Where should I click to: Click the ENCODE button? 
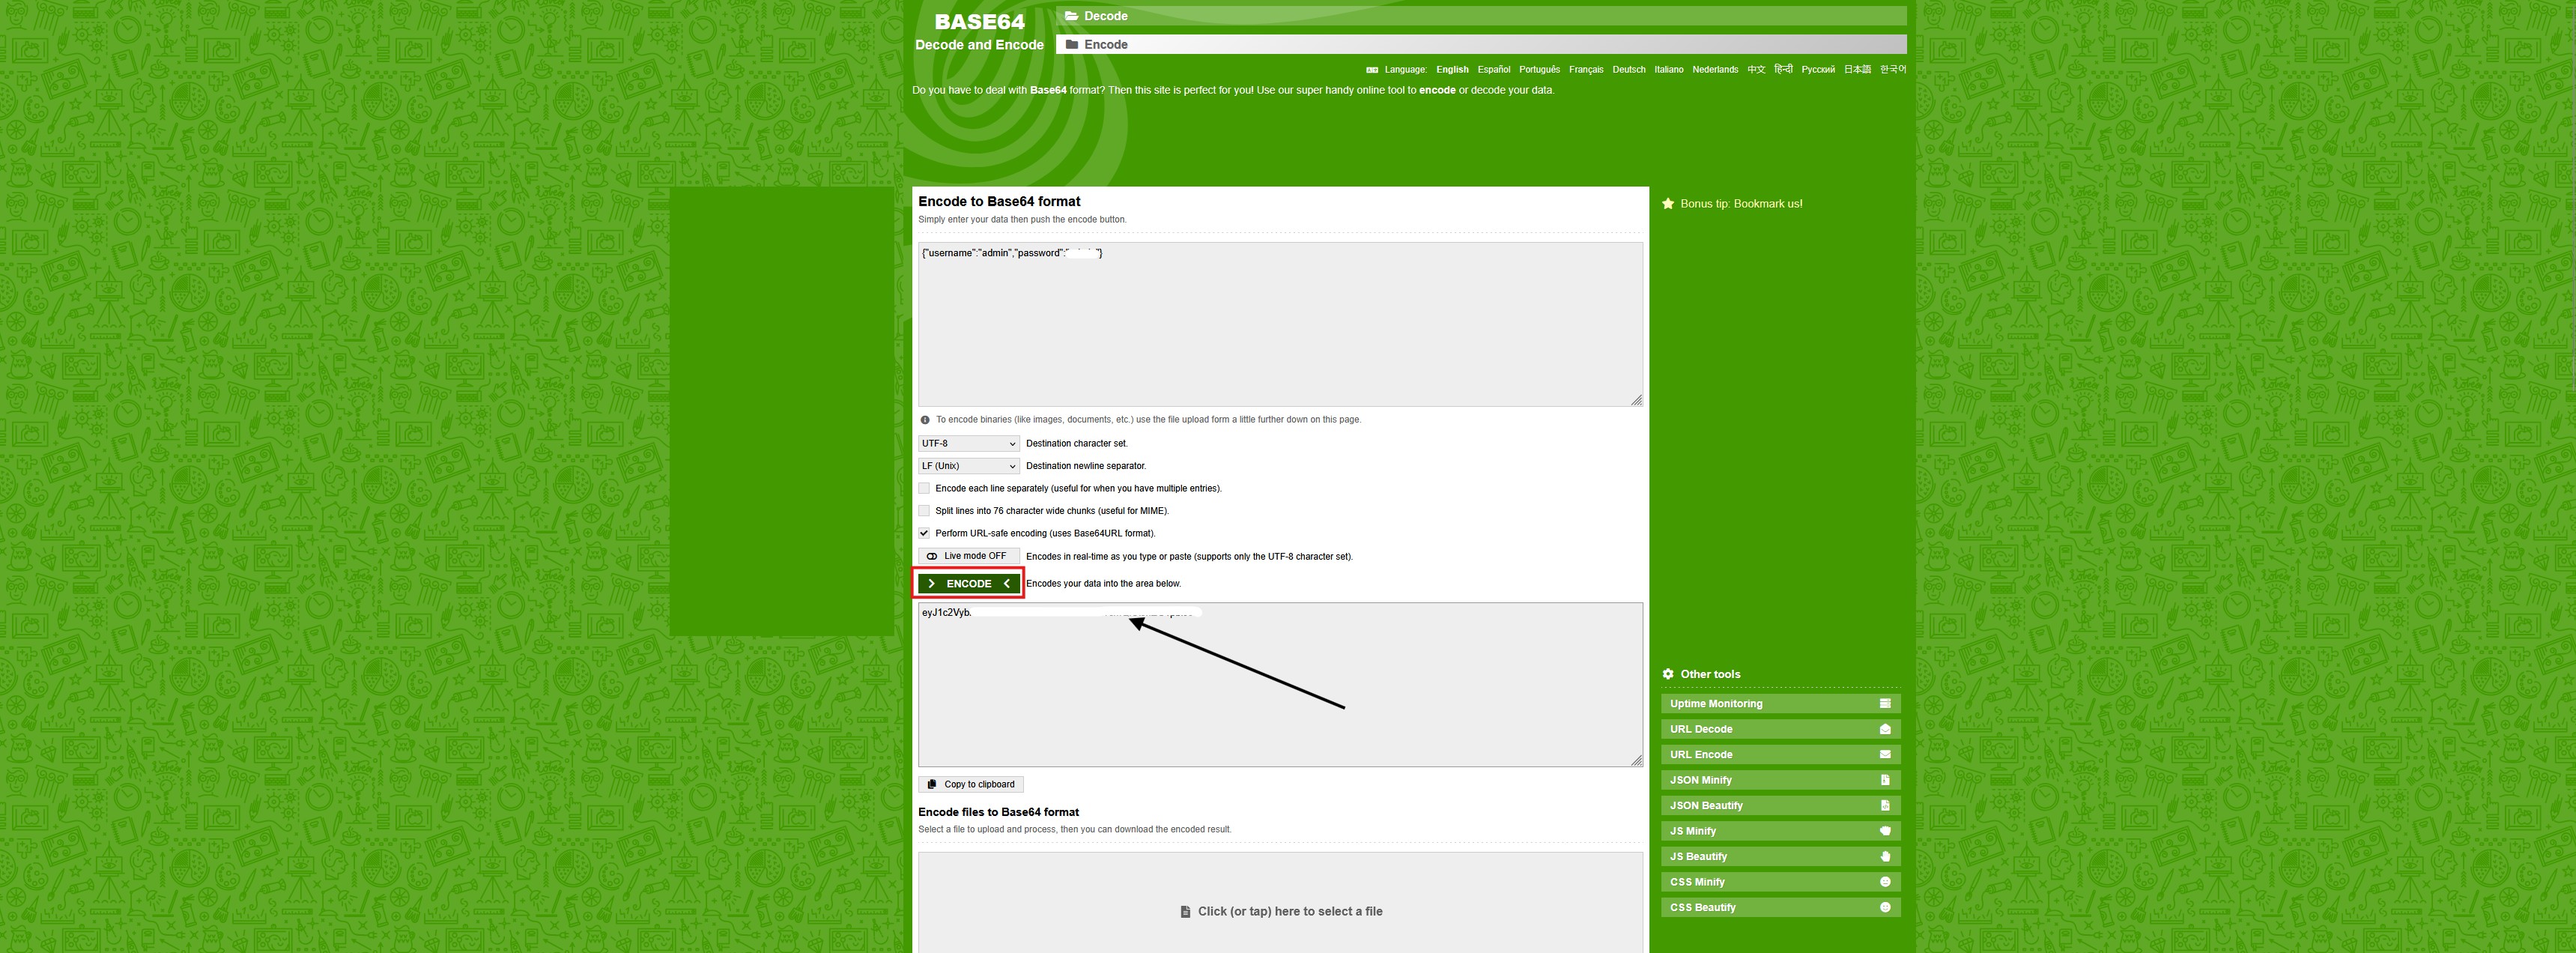pos(968,584)
